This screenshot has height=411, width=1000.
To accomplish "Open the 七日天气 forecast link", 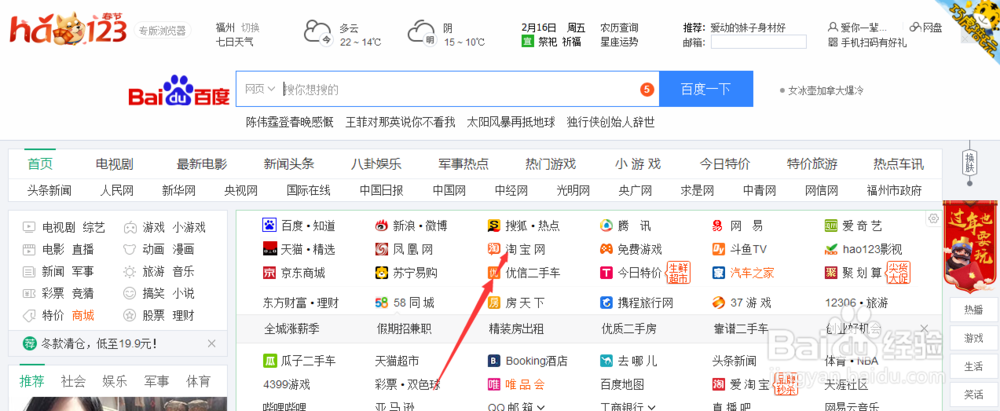I will (x=235, y=42).
